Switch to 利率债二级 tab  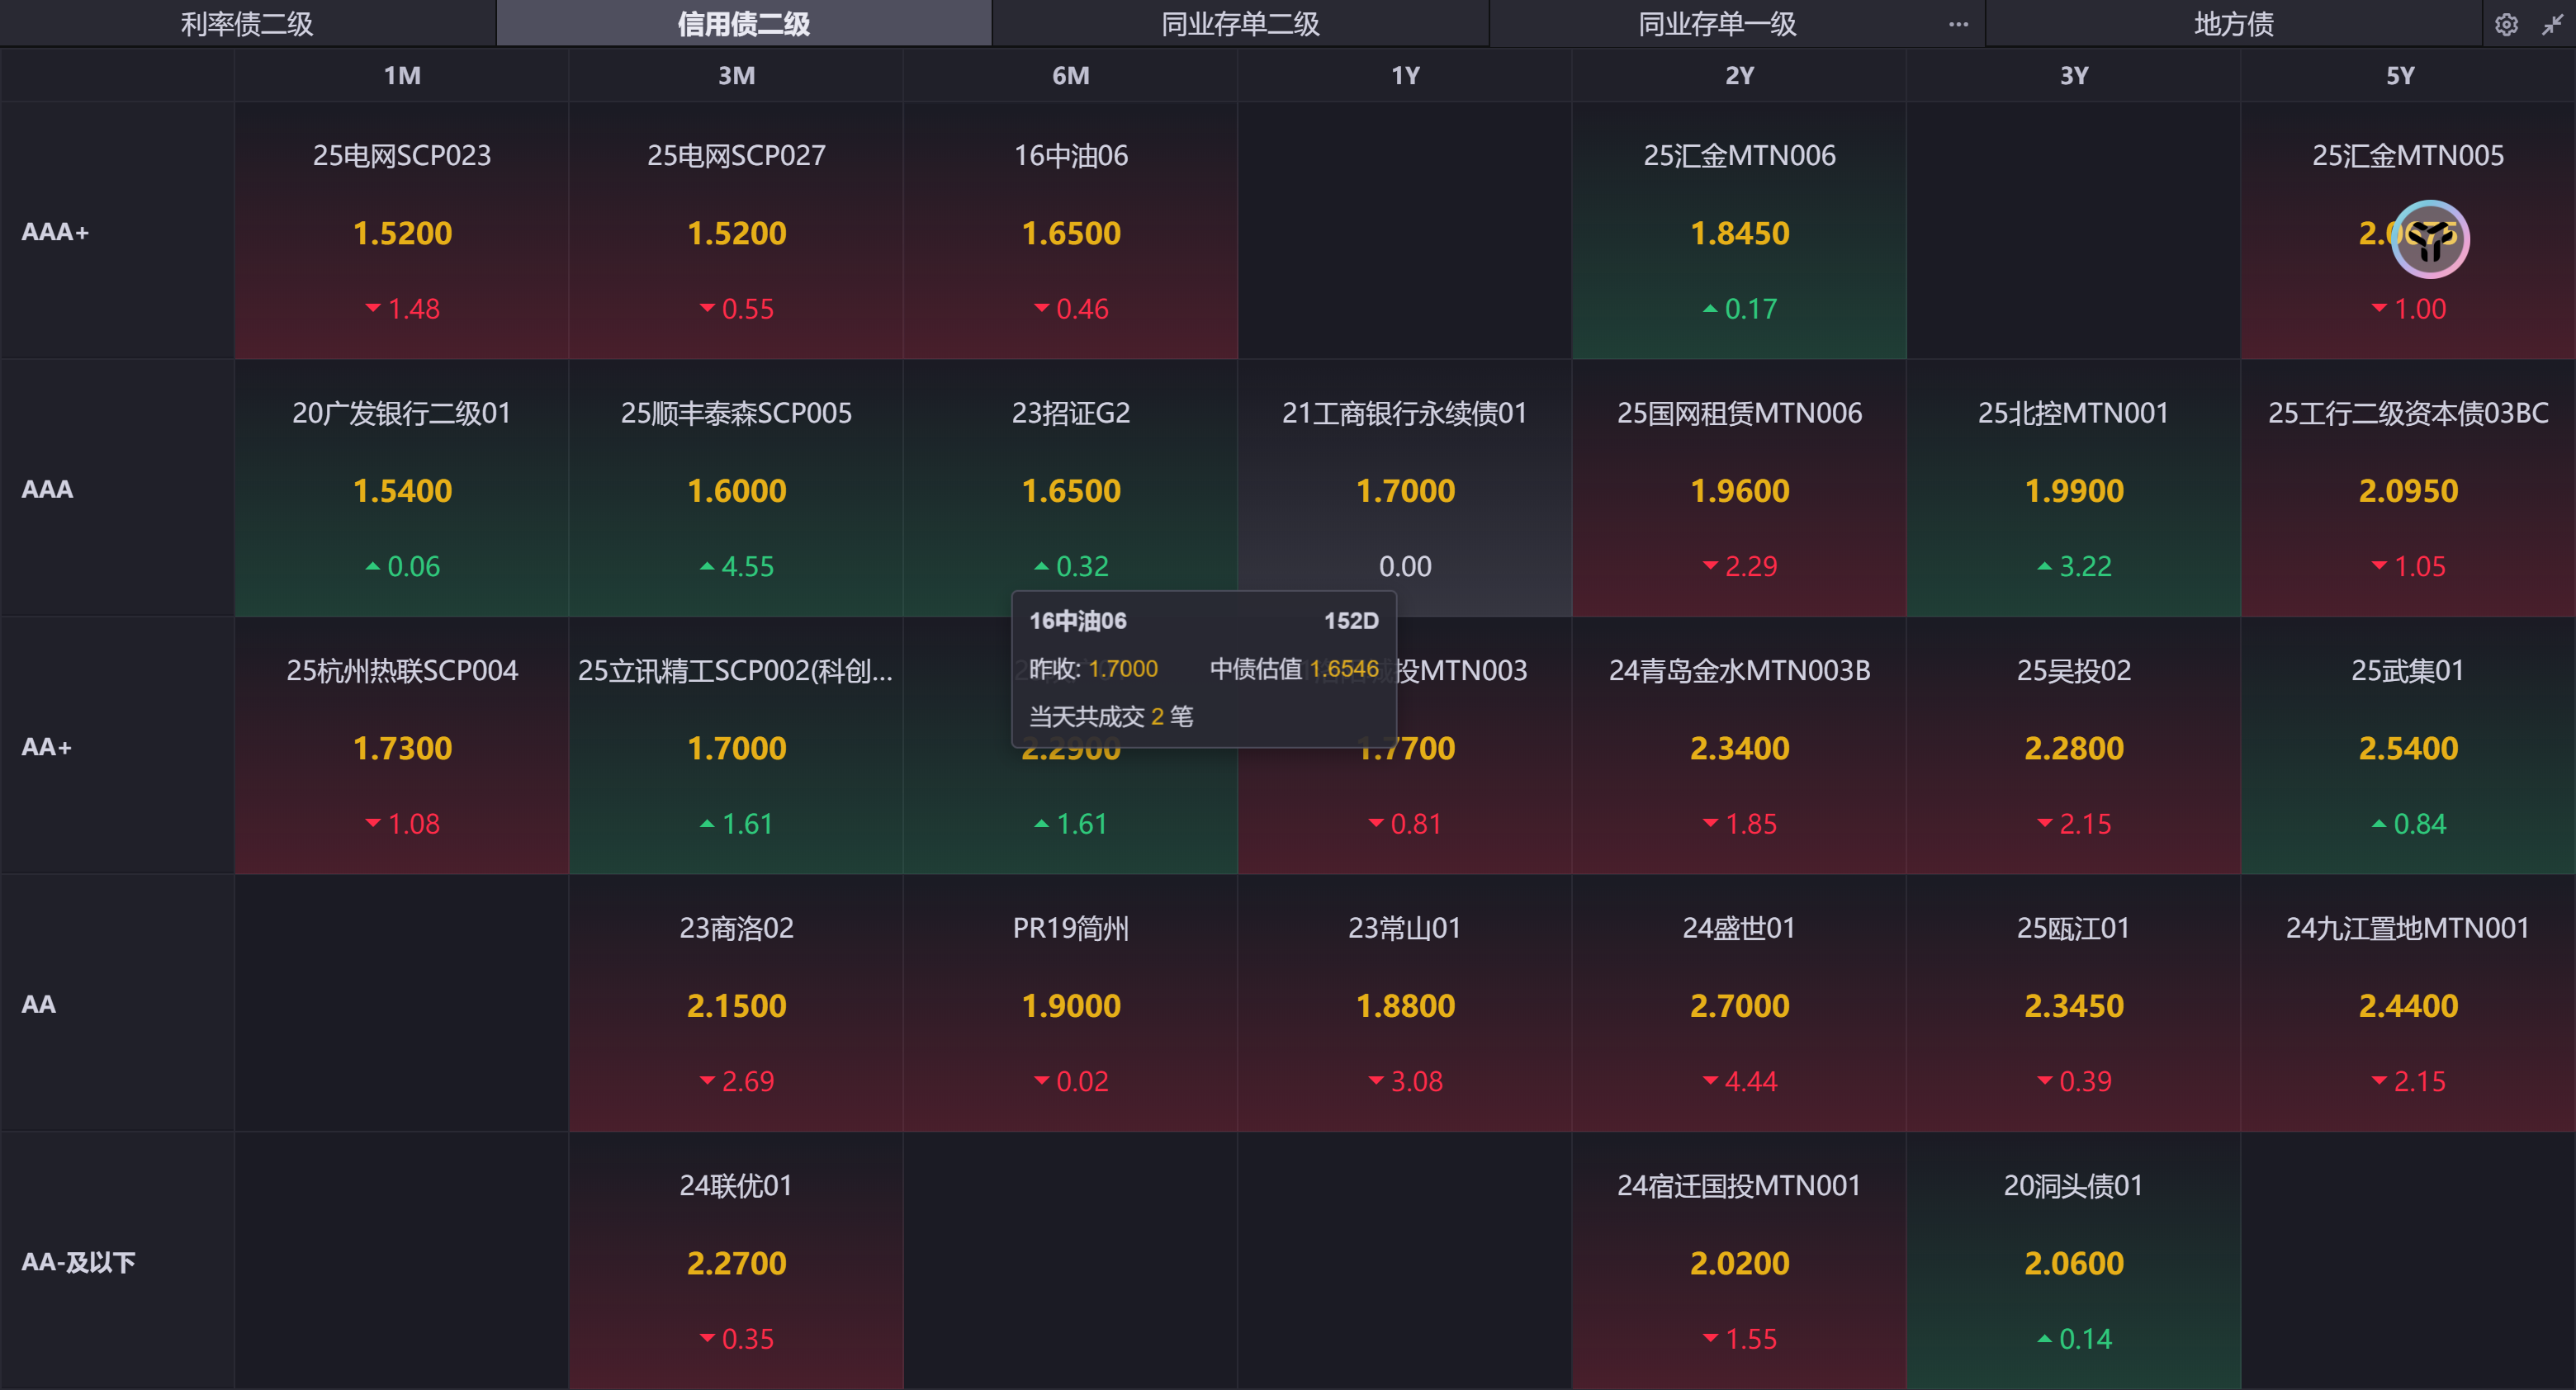pos(247,24)
